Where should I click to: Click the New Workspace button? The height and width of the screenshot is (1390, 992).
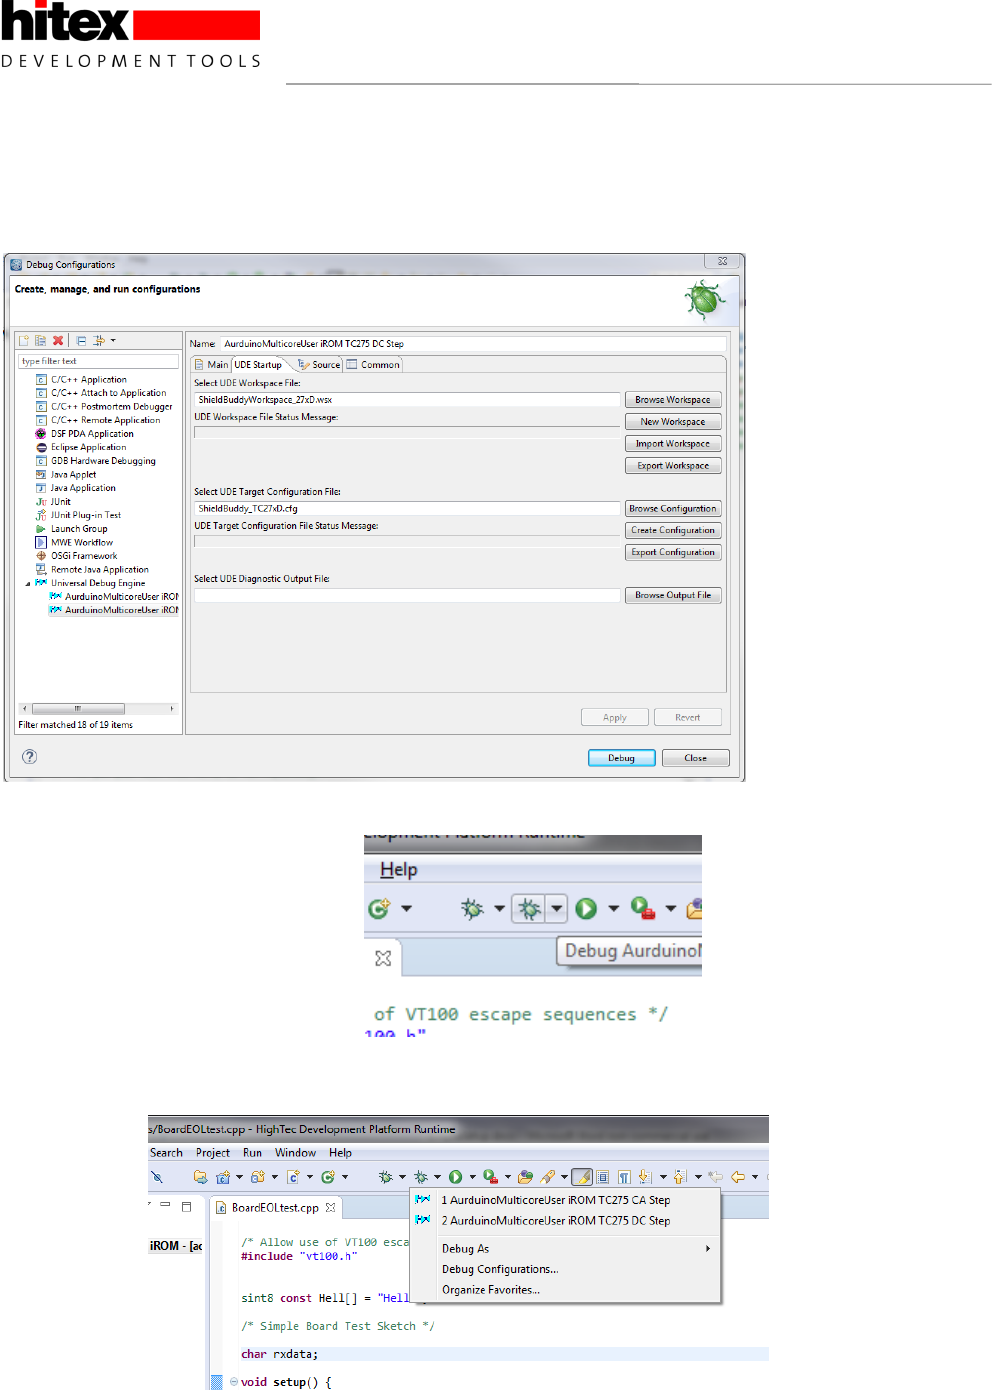click(x=673, y=422)
